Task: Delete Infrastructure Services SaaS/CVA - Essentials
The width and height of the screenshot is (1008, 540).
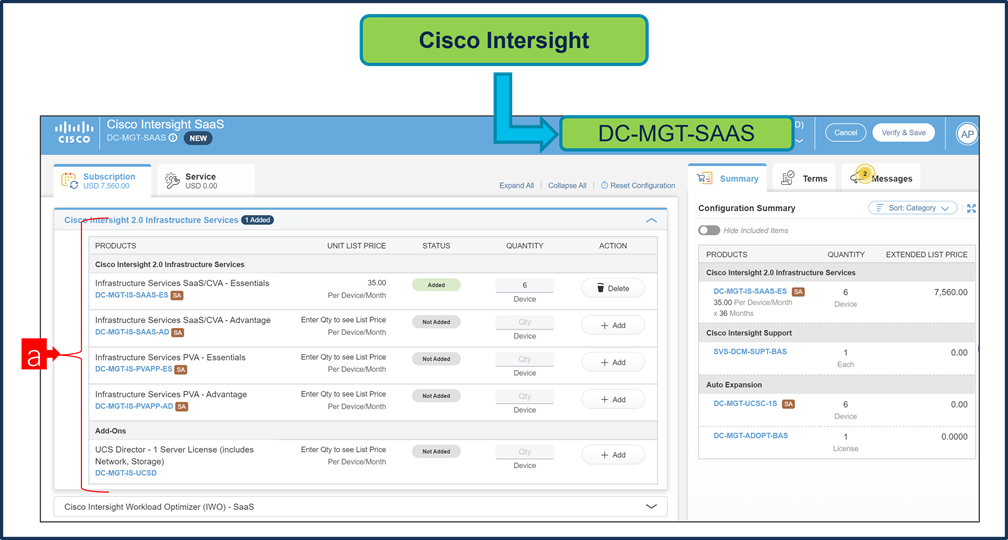Action: [613, 289]
